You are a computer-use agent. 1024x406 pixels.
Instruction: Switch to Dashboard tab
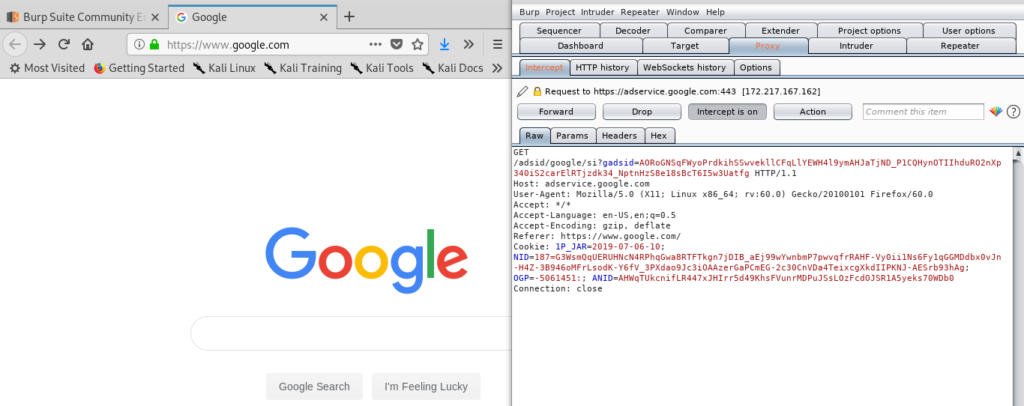coord(581,46)
